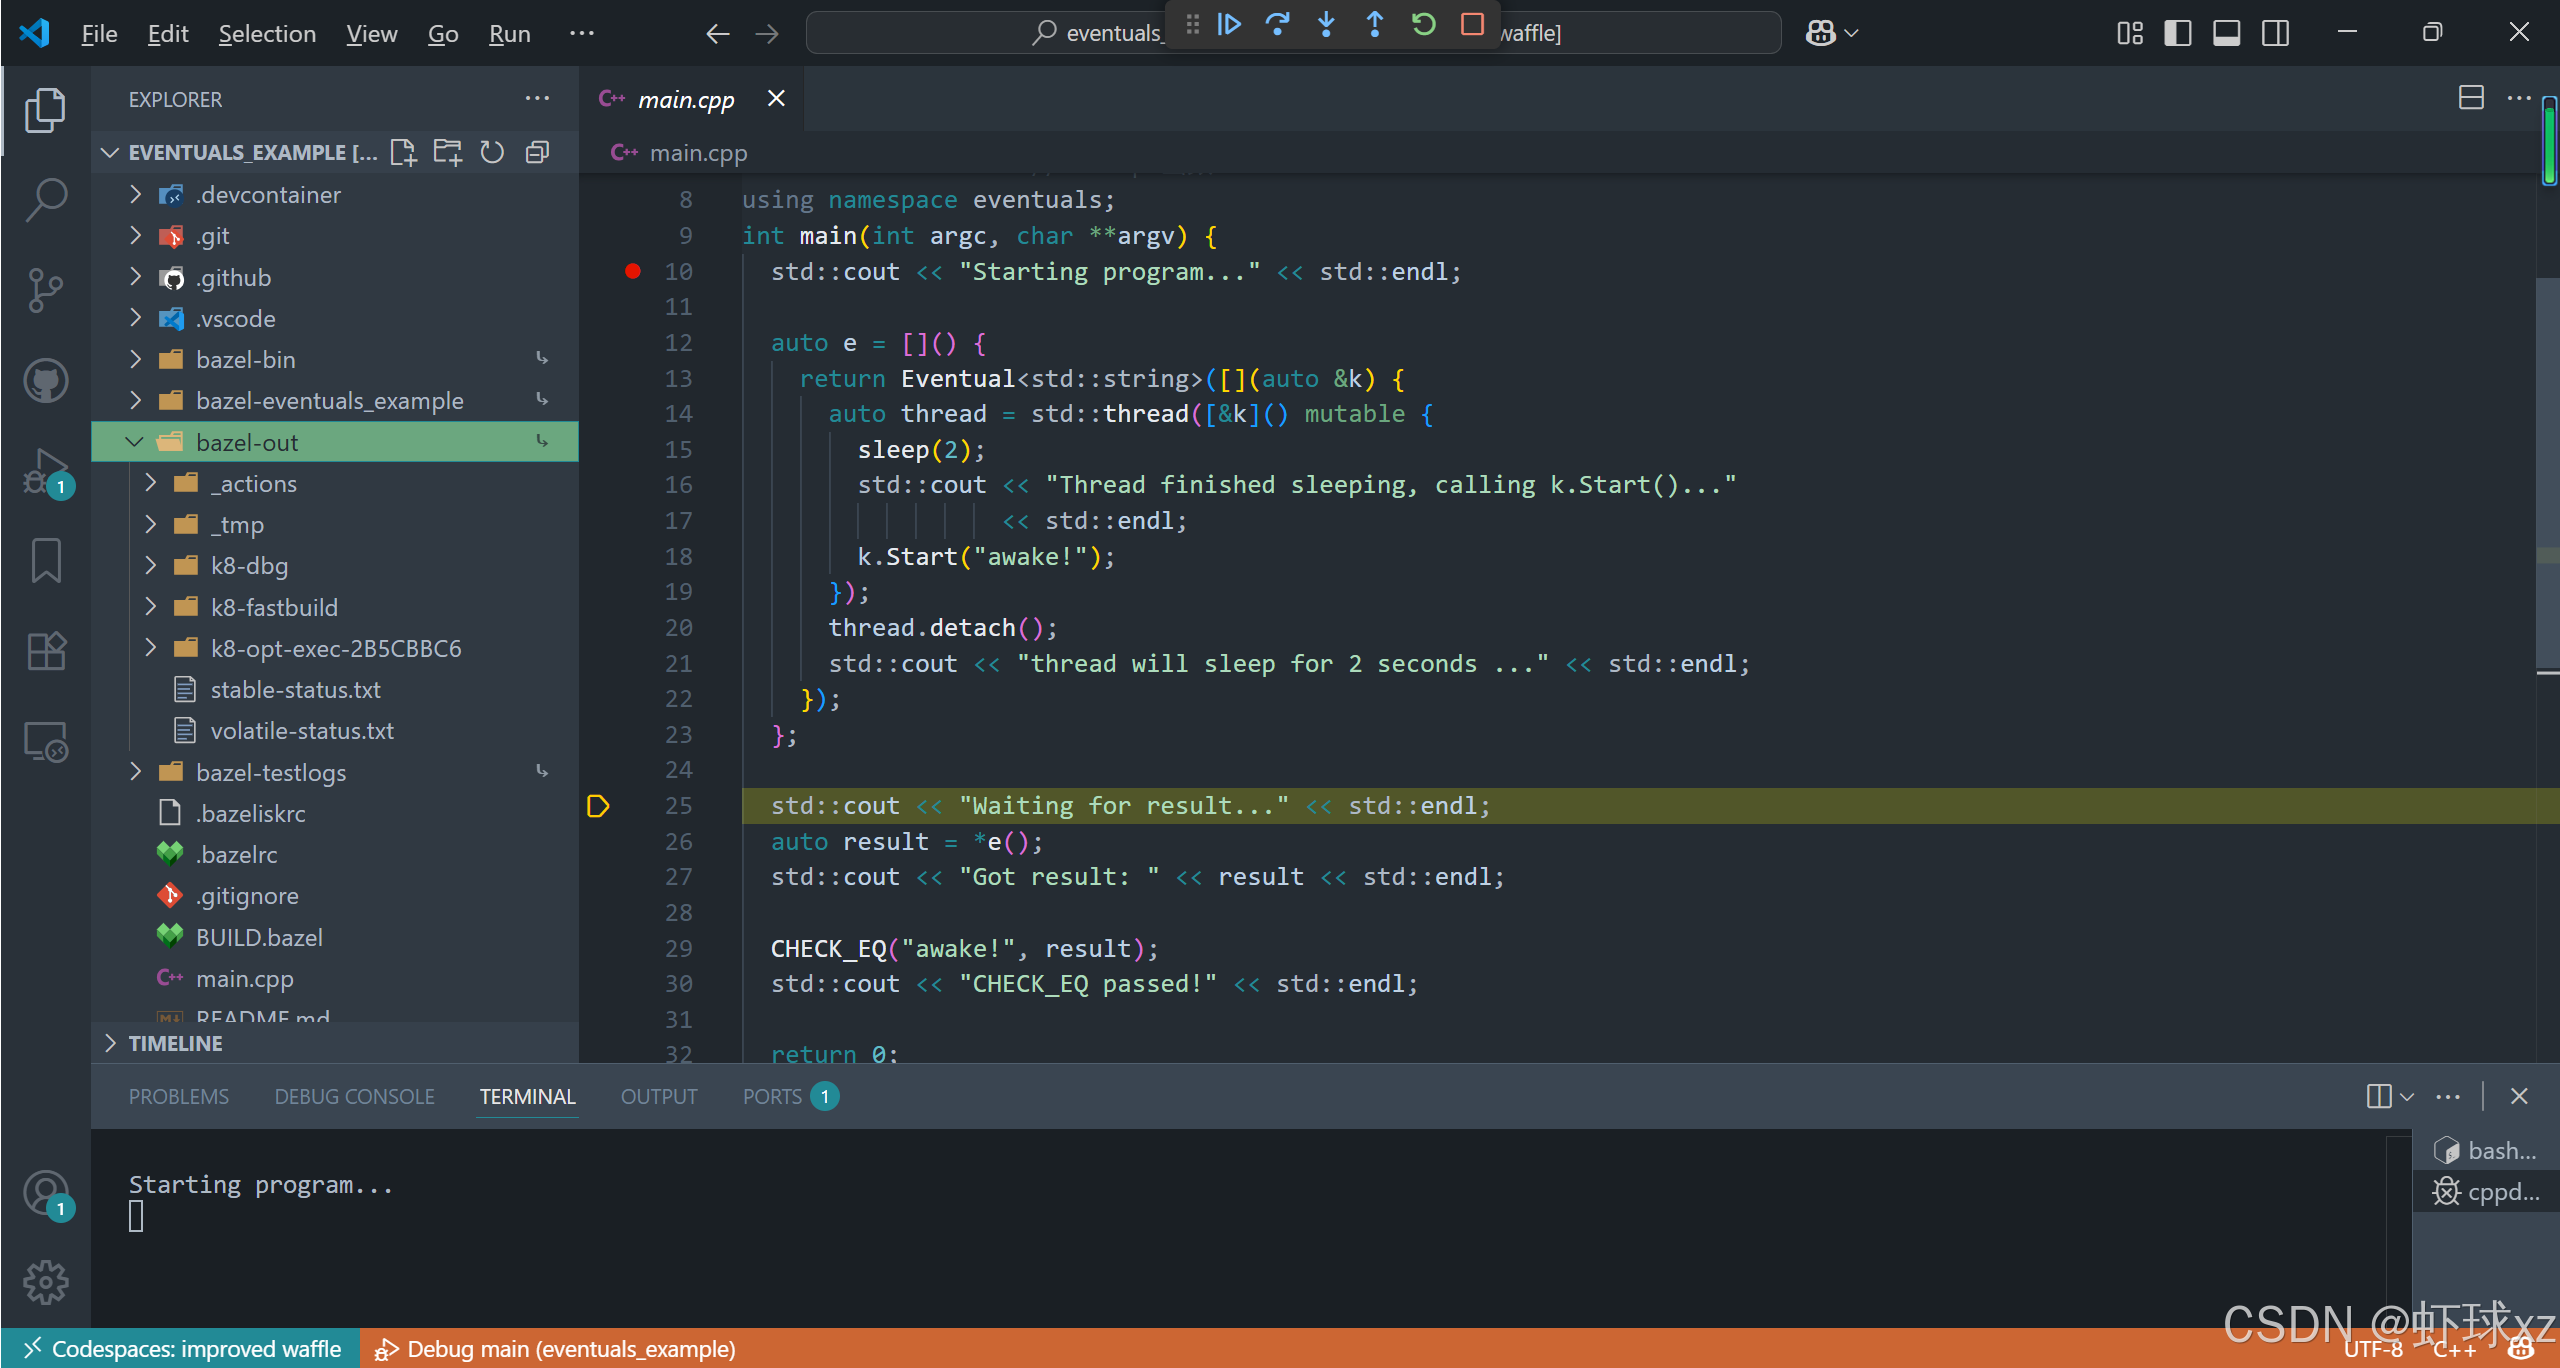Customize layout from title bar
This screenshot has height=1368, width=2560.
2129,33
